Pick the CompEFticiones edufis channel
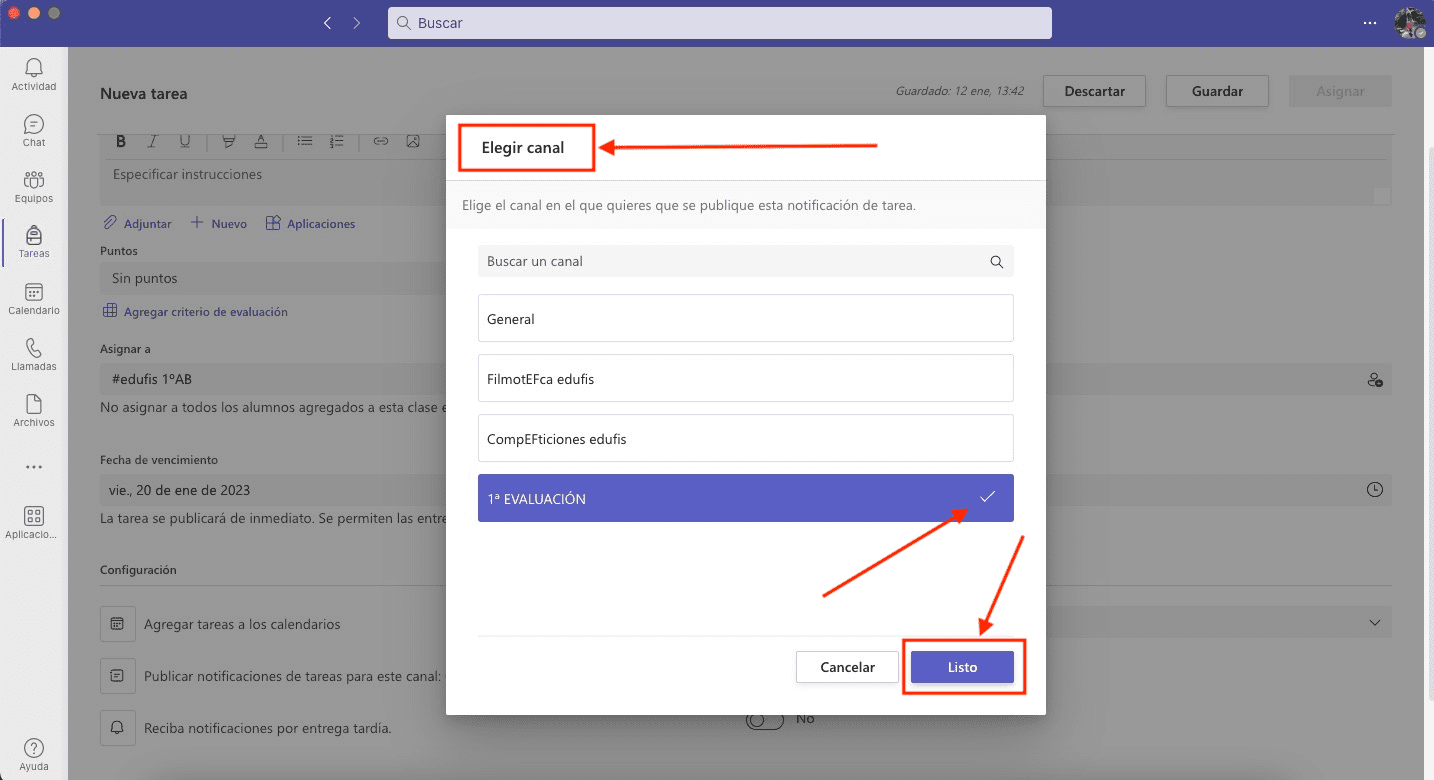 pyautogui.click(x=745, y=438)
